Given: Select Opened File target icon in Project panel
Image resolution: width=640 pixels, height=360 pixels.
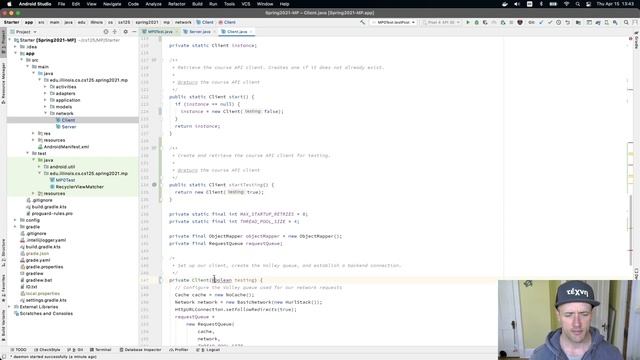Looking at the screenshot, I should pos(106,31).
